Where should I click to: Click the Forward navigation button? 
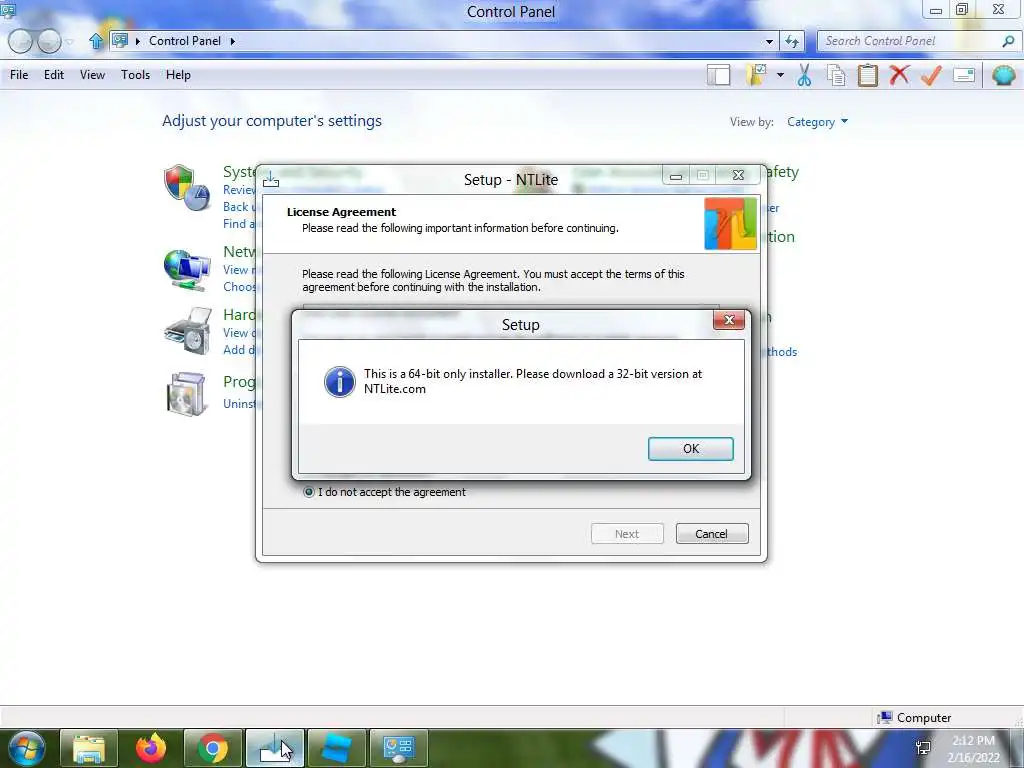49,41
